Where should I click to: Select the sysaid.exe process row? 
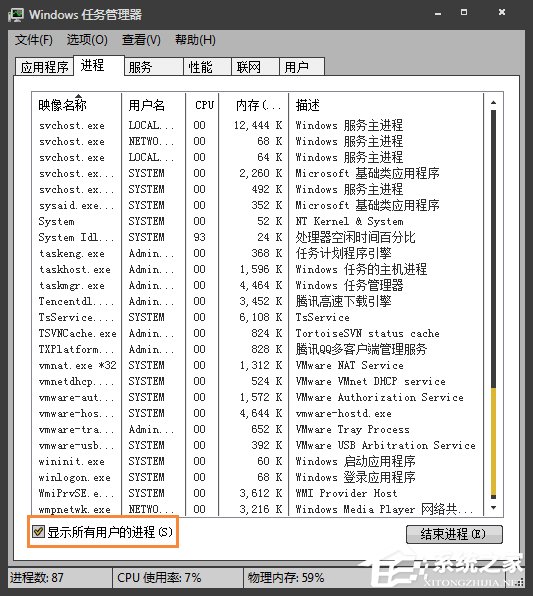click(x=257, y=205)
